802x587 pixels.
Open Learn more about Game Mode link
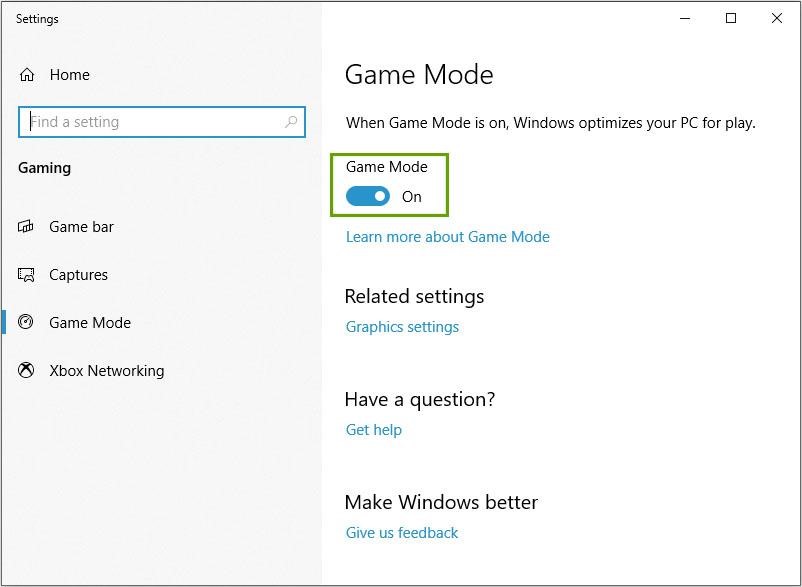click(x=447, y=237)
